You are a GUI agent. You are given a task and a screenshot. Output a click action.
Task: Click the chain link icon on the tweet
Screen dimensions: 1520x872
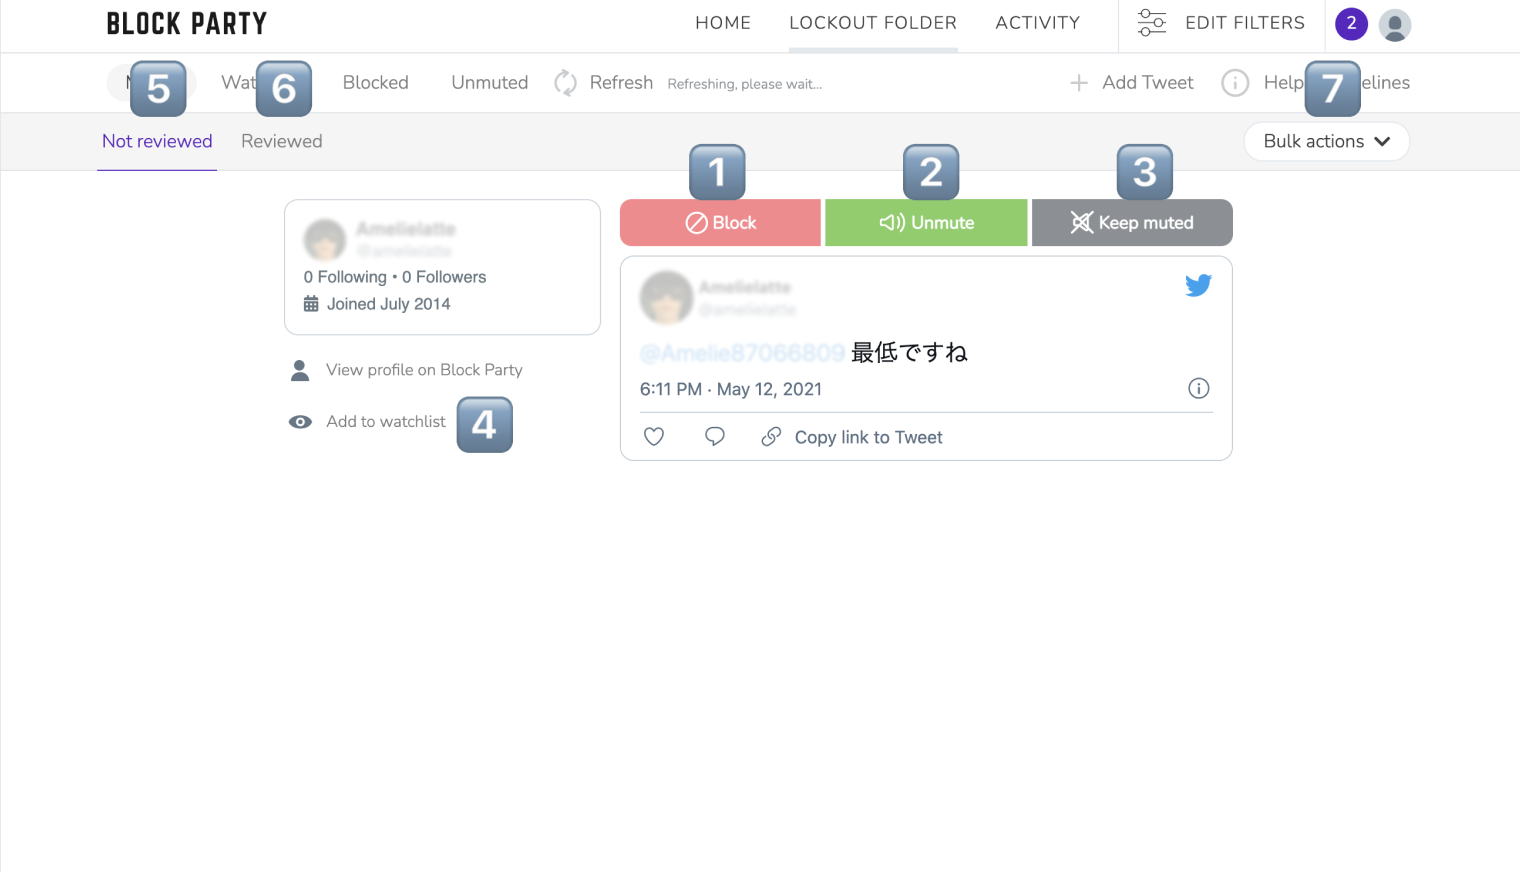pos(771,437)
